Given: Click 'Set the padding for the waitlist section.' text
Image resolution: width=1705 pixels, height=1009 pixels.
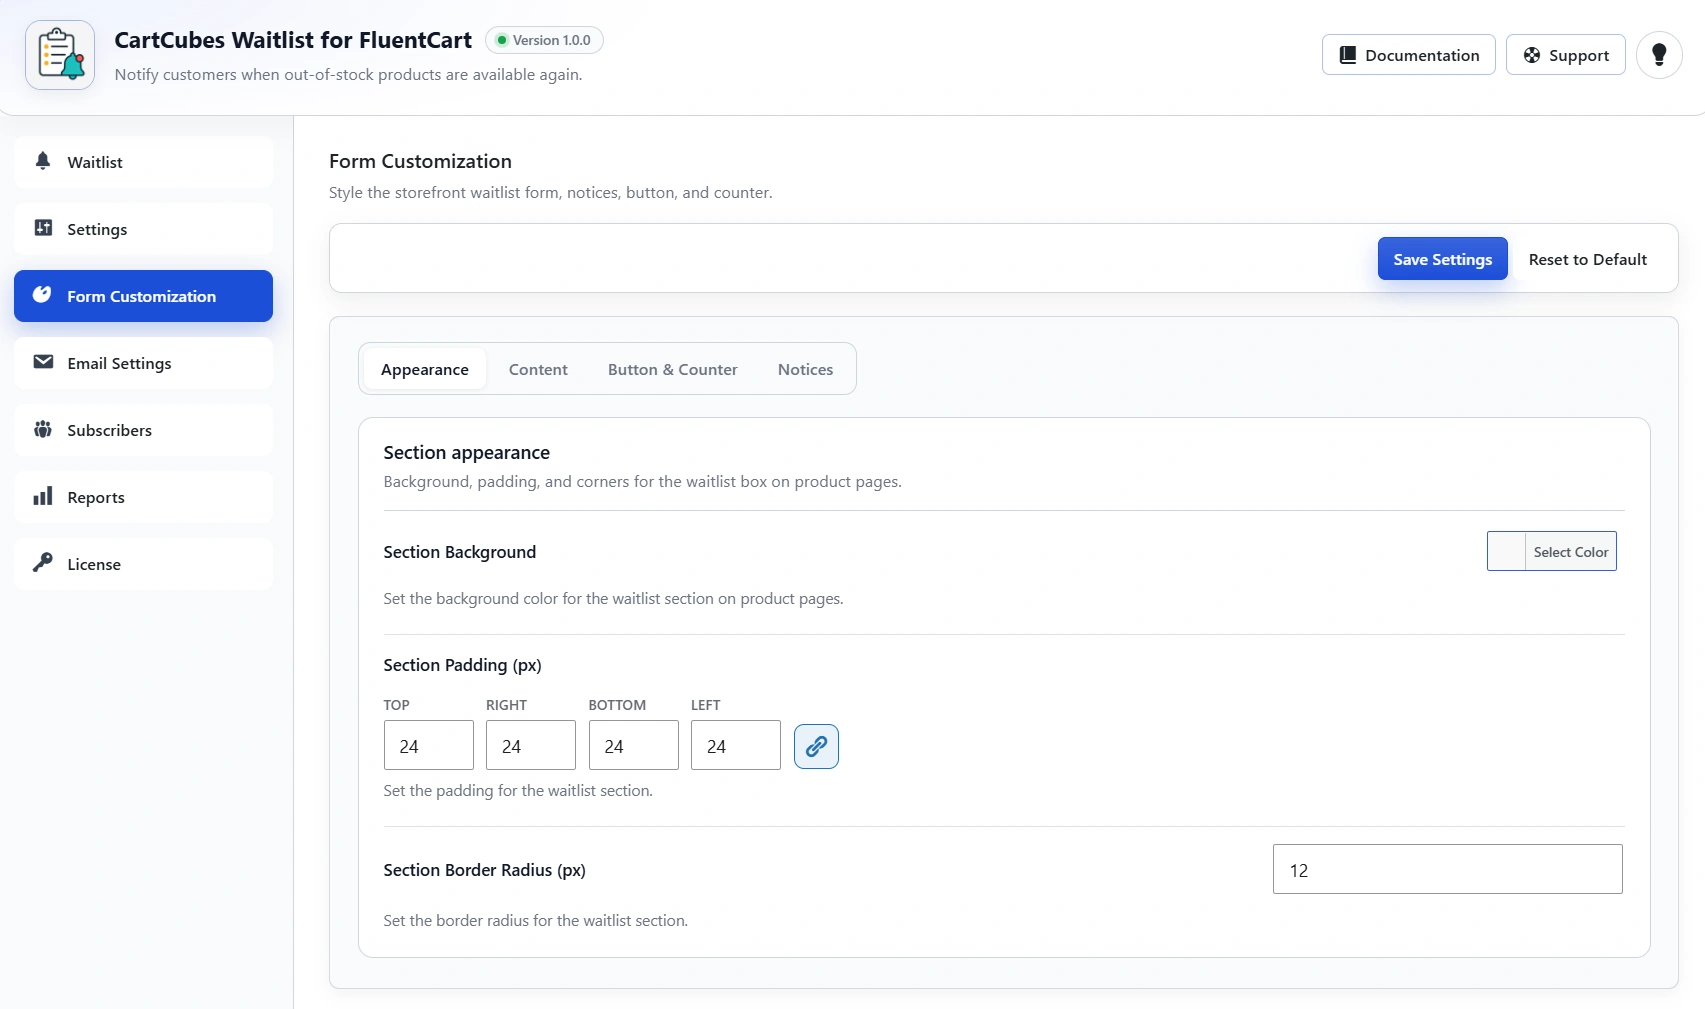Looking at the screenshot, I should (518, 791).
